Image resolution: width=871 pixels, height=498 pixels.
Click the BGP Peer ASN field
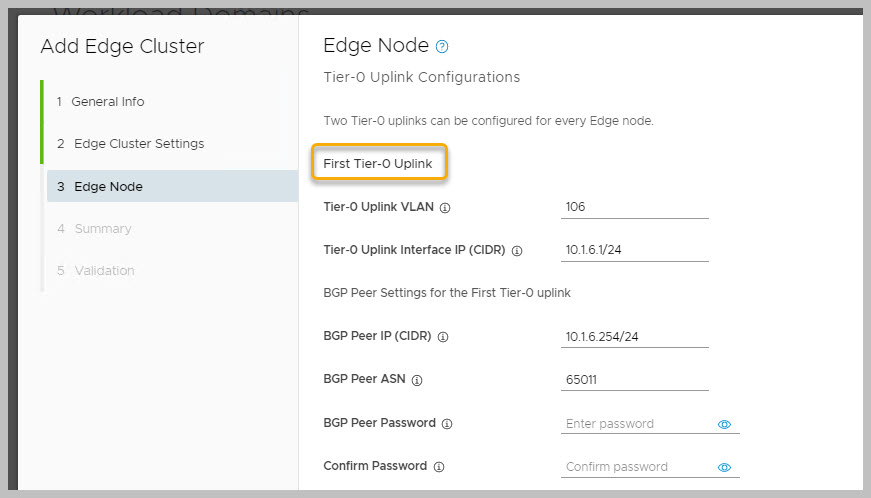(634, 380)
